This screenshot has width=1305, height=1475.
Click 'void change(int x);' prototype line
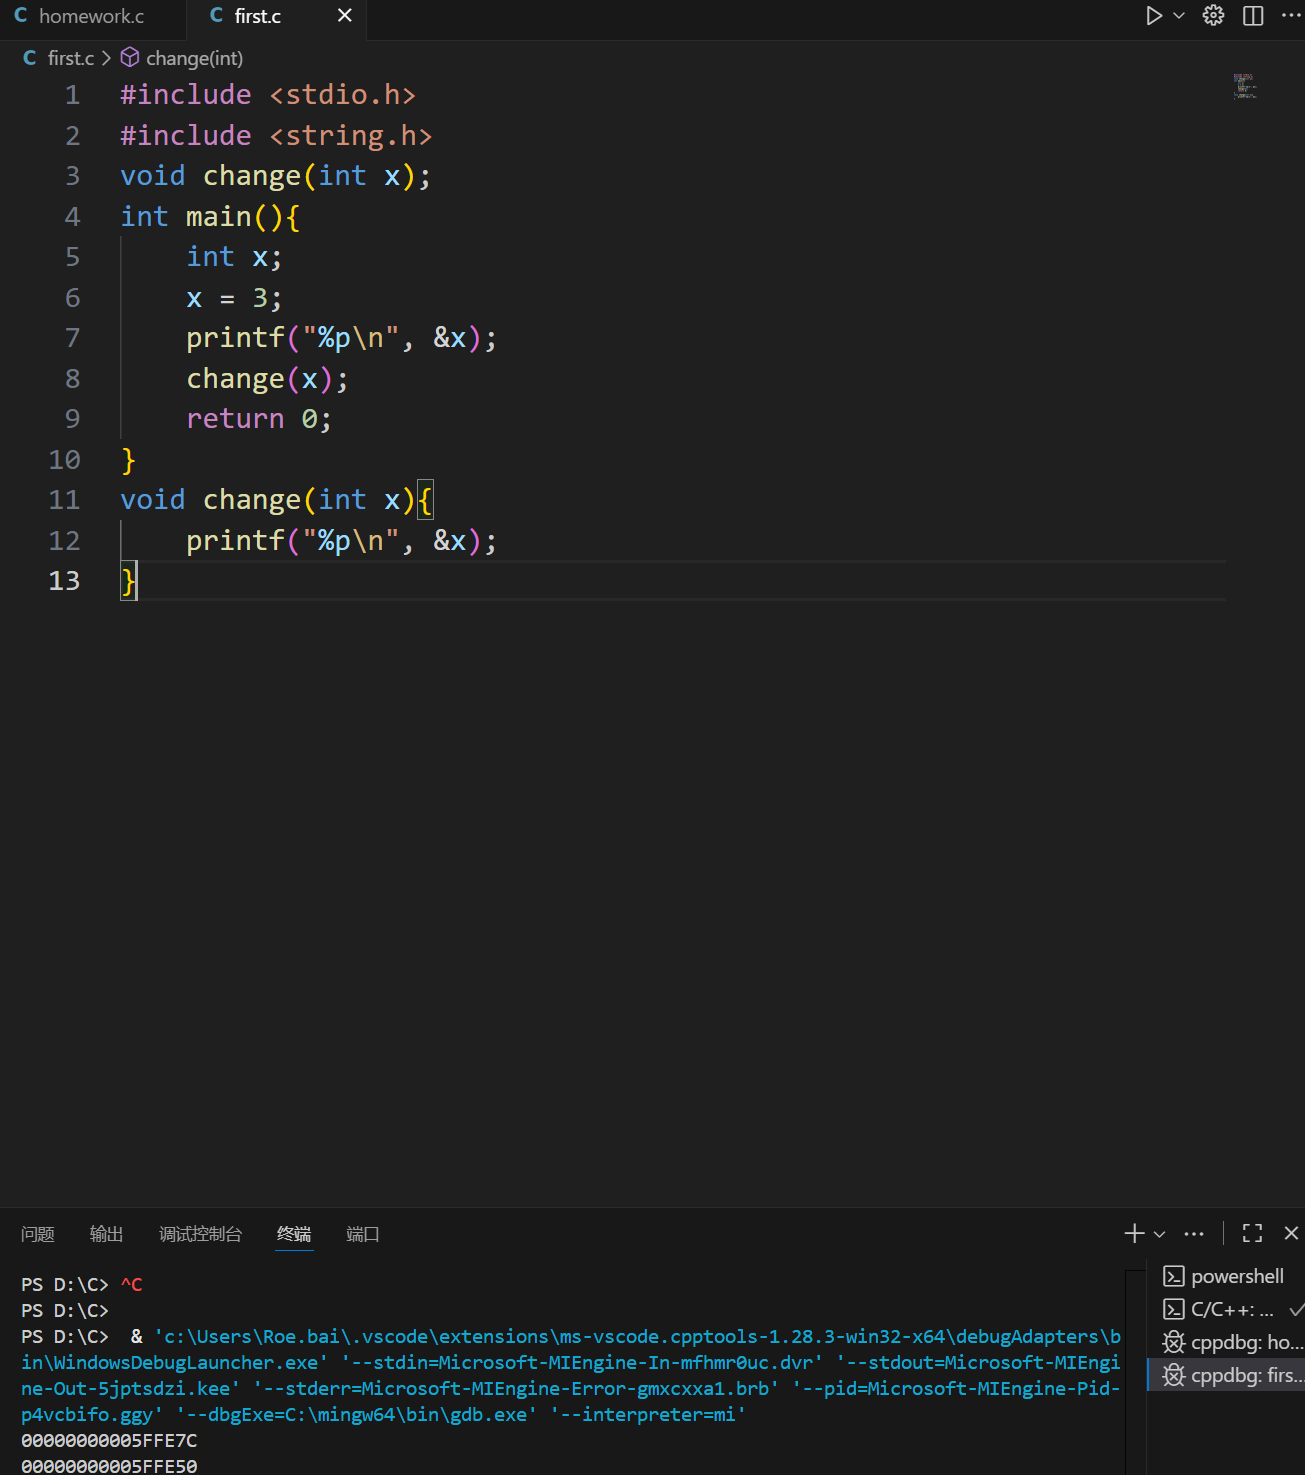[276, 176]
